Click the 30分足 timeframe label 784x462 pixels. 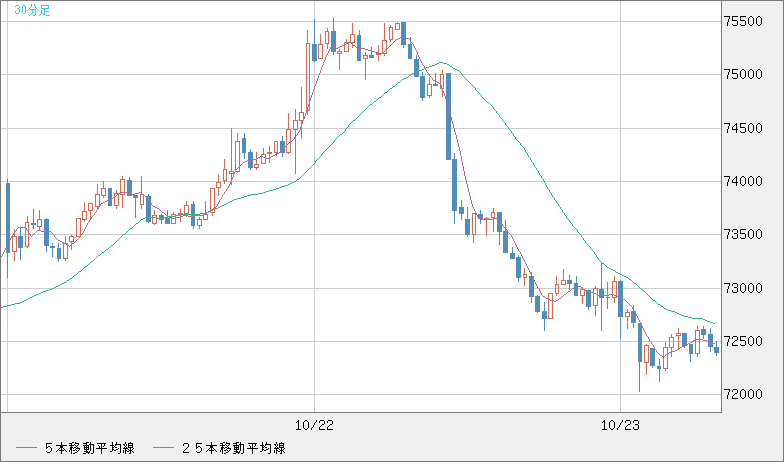click(x=32, y=10)
